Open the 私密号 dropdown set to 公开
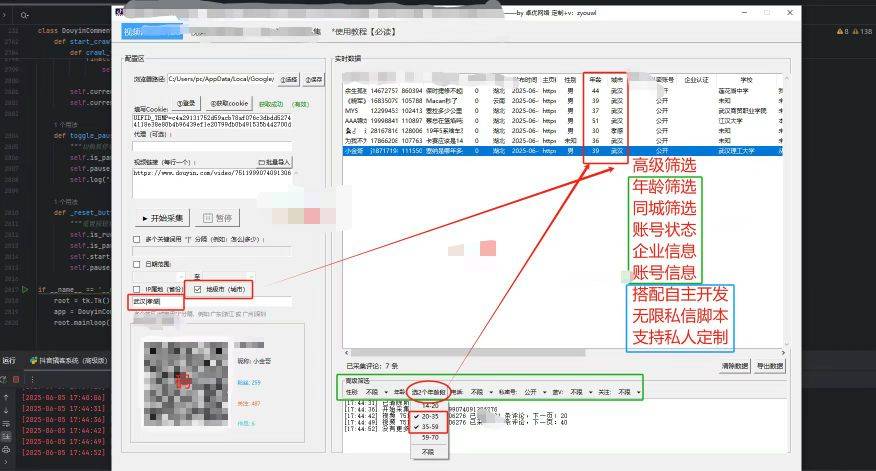The image size is (876, 471). pos(535,392)
